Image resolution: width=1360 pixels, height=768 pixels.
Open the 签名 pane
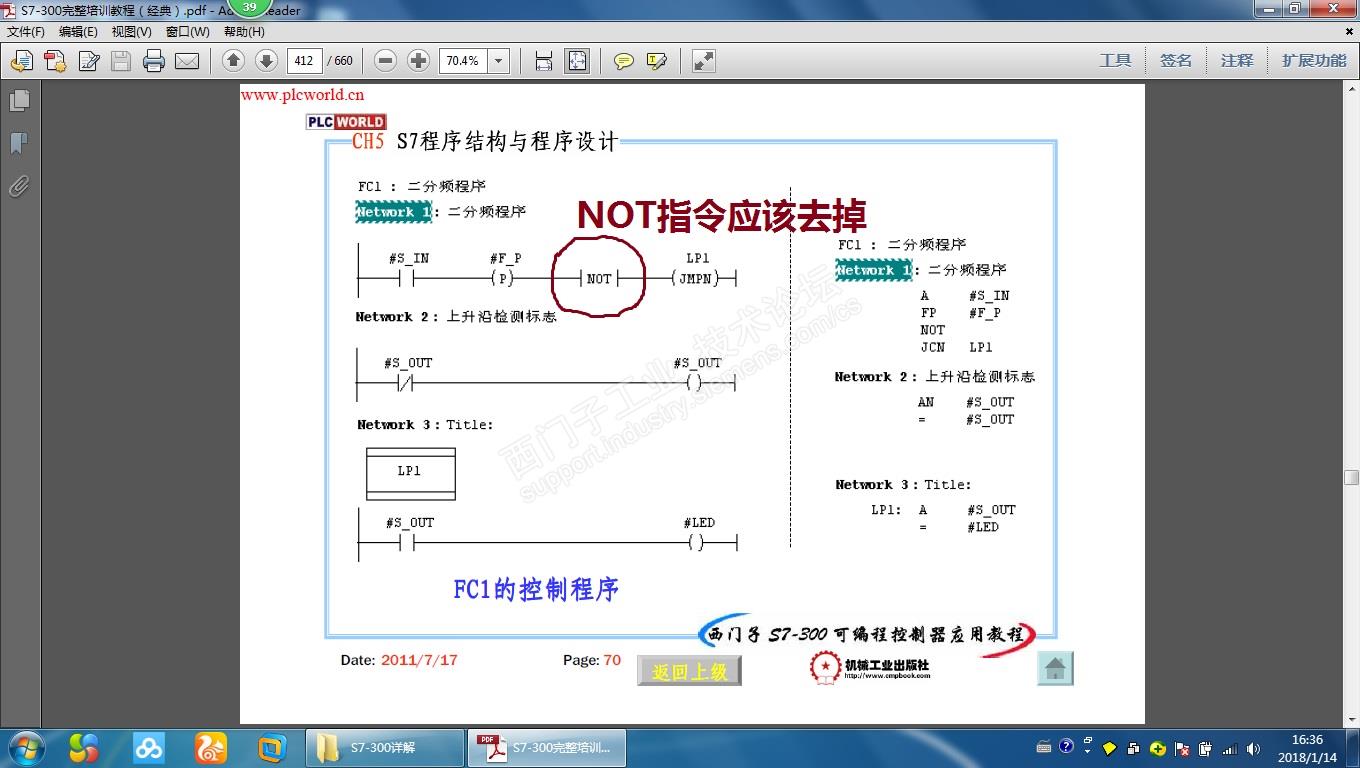pos(1176,61)
